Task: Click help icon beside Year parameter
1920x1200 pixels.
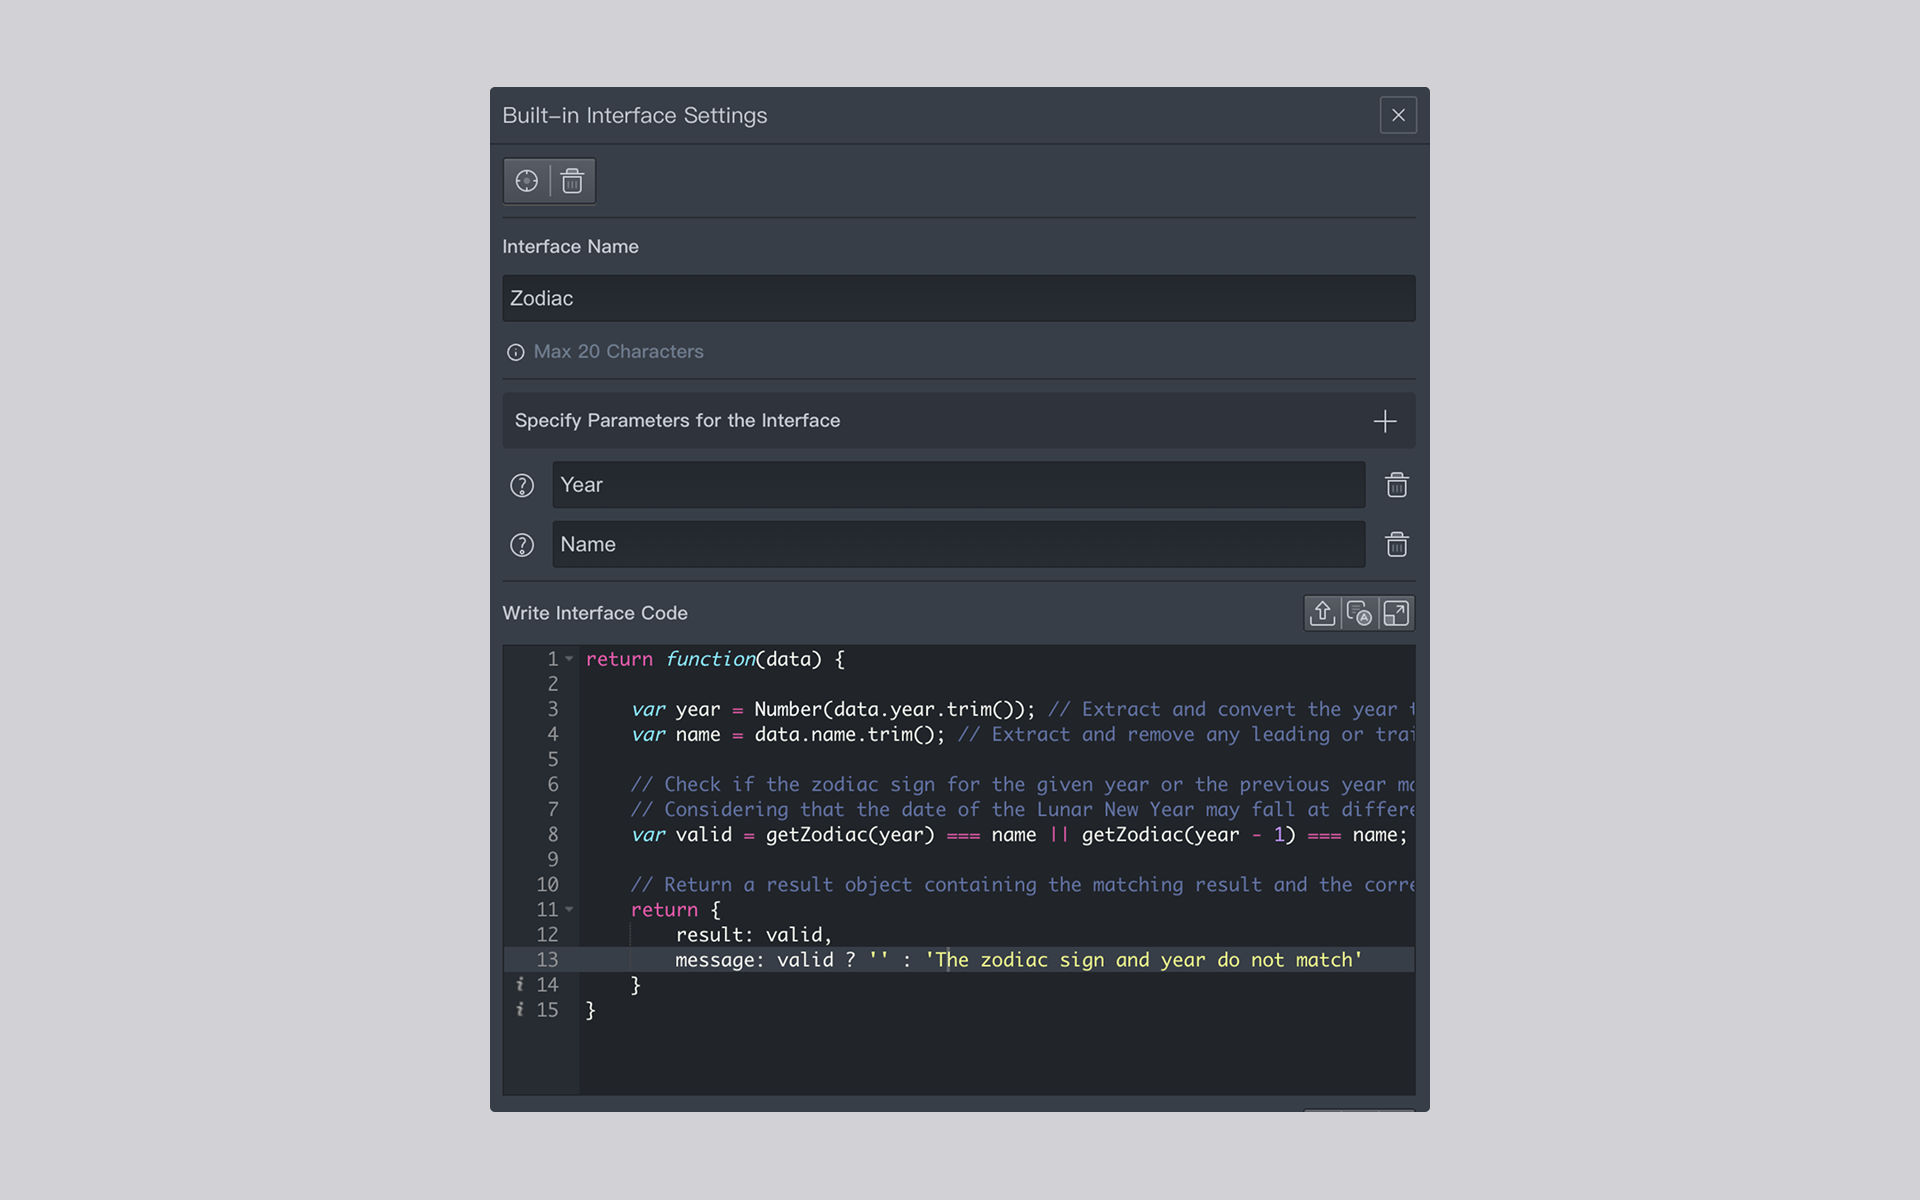Action: coord(522,485)
